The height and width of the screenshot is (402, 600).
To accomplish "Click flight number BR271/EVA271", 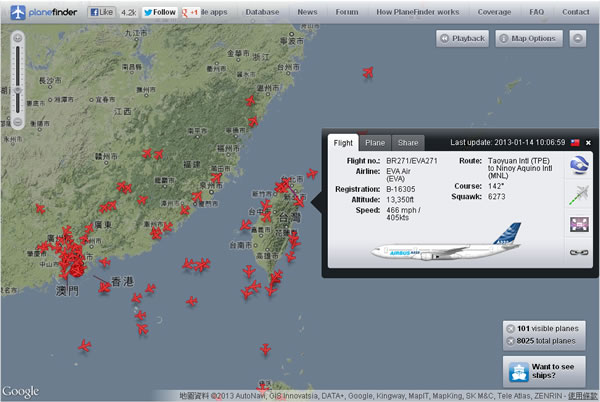I will 412,161.
